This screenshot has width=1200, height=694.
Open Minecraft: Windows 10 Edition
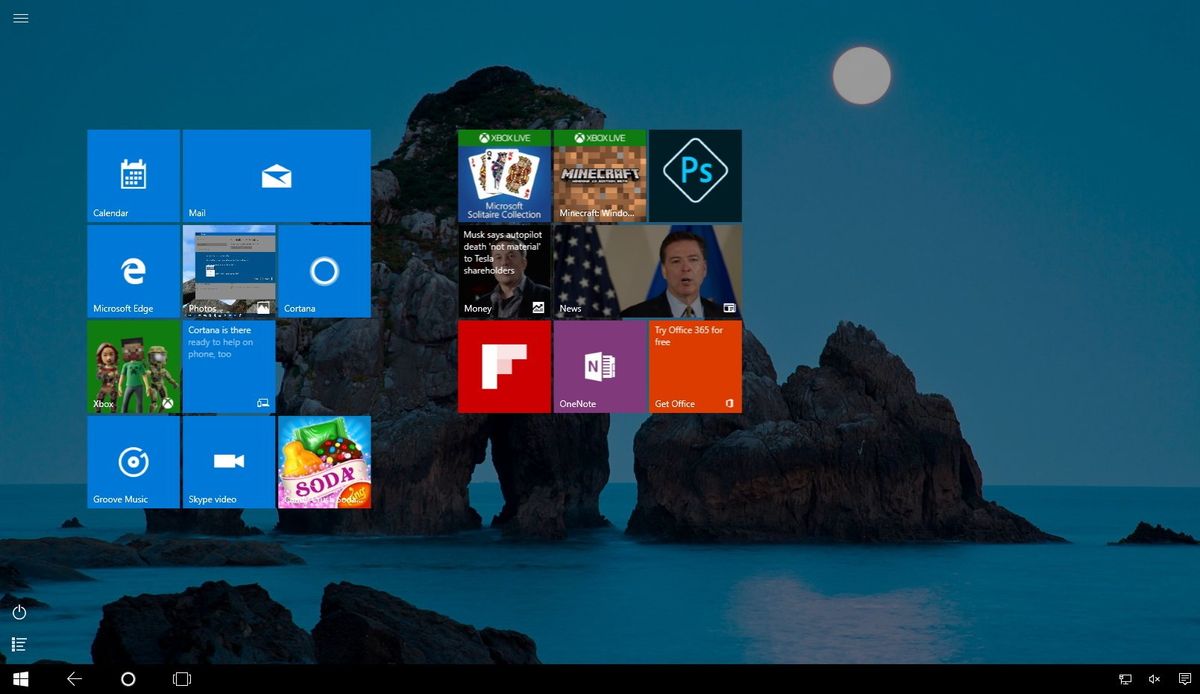[599, 175]
